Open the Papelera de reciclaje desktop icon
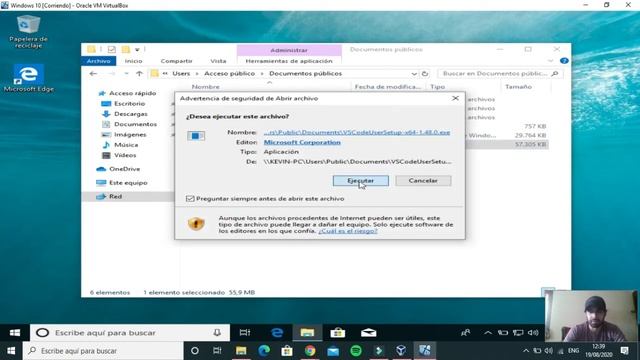 tap(28, 32)
